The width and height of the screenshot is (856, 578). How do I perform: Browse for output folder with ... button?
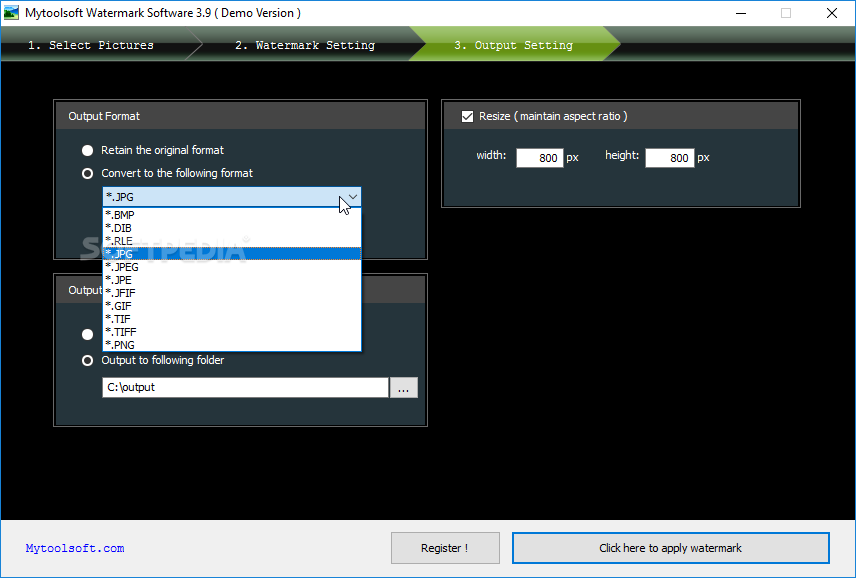pyautogui.click(x=404, y=388)
